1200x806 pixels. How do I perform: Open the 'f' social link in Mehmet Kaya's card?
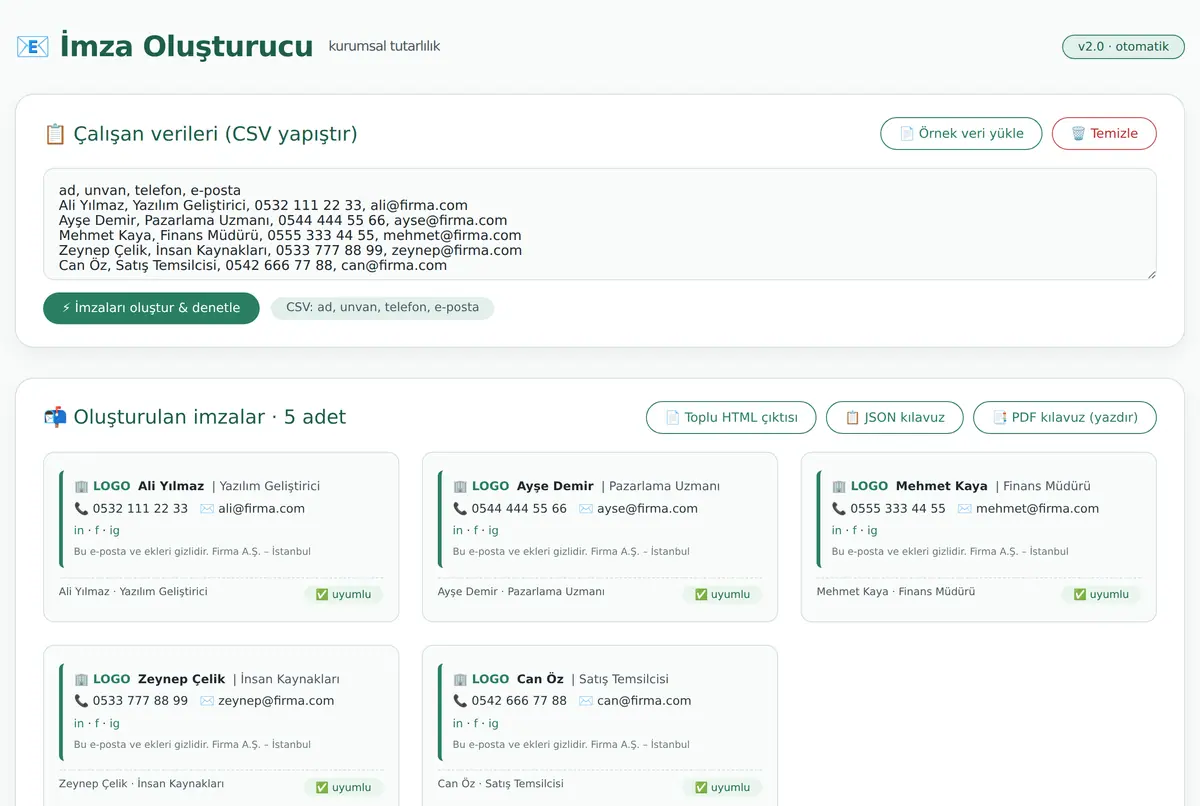[x=855, y=530]
